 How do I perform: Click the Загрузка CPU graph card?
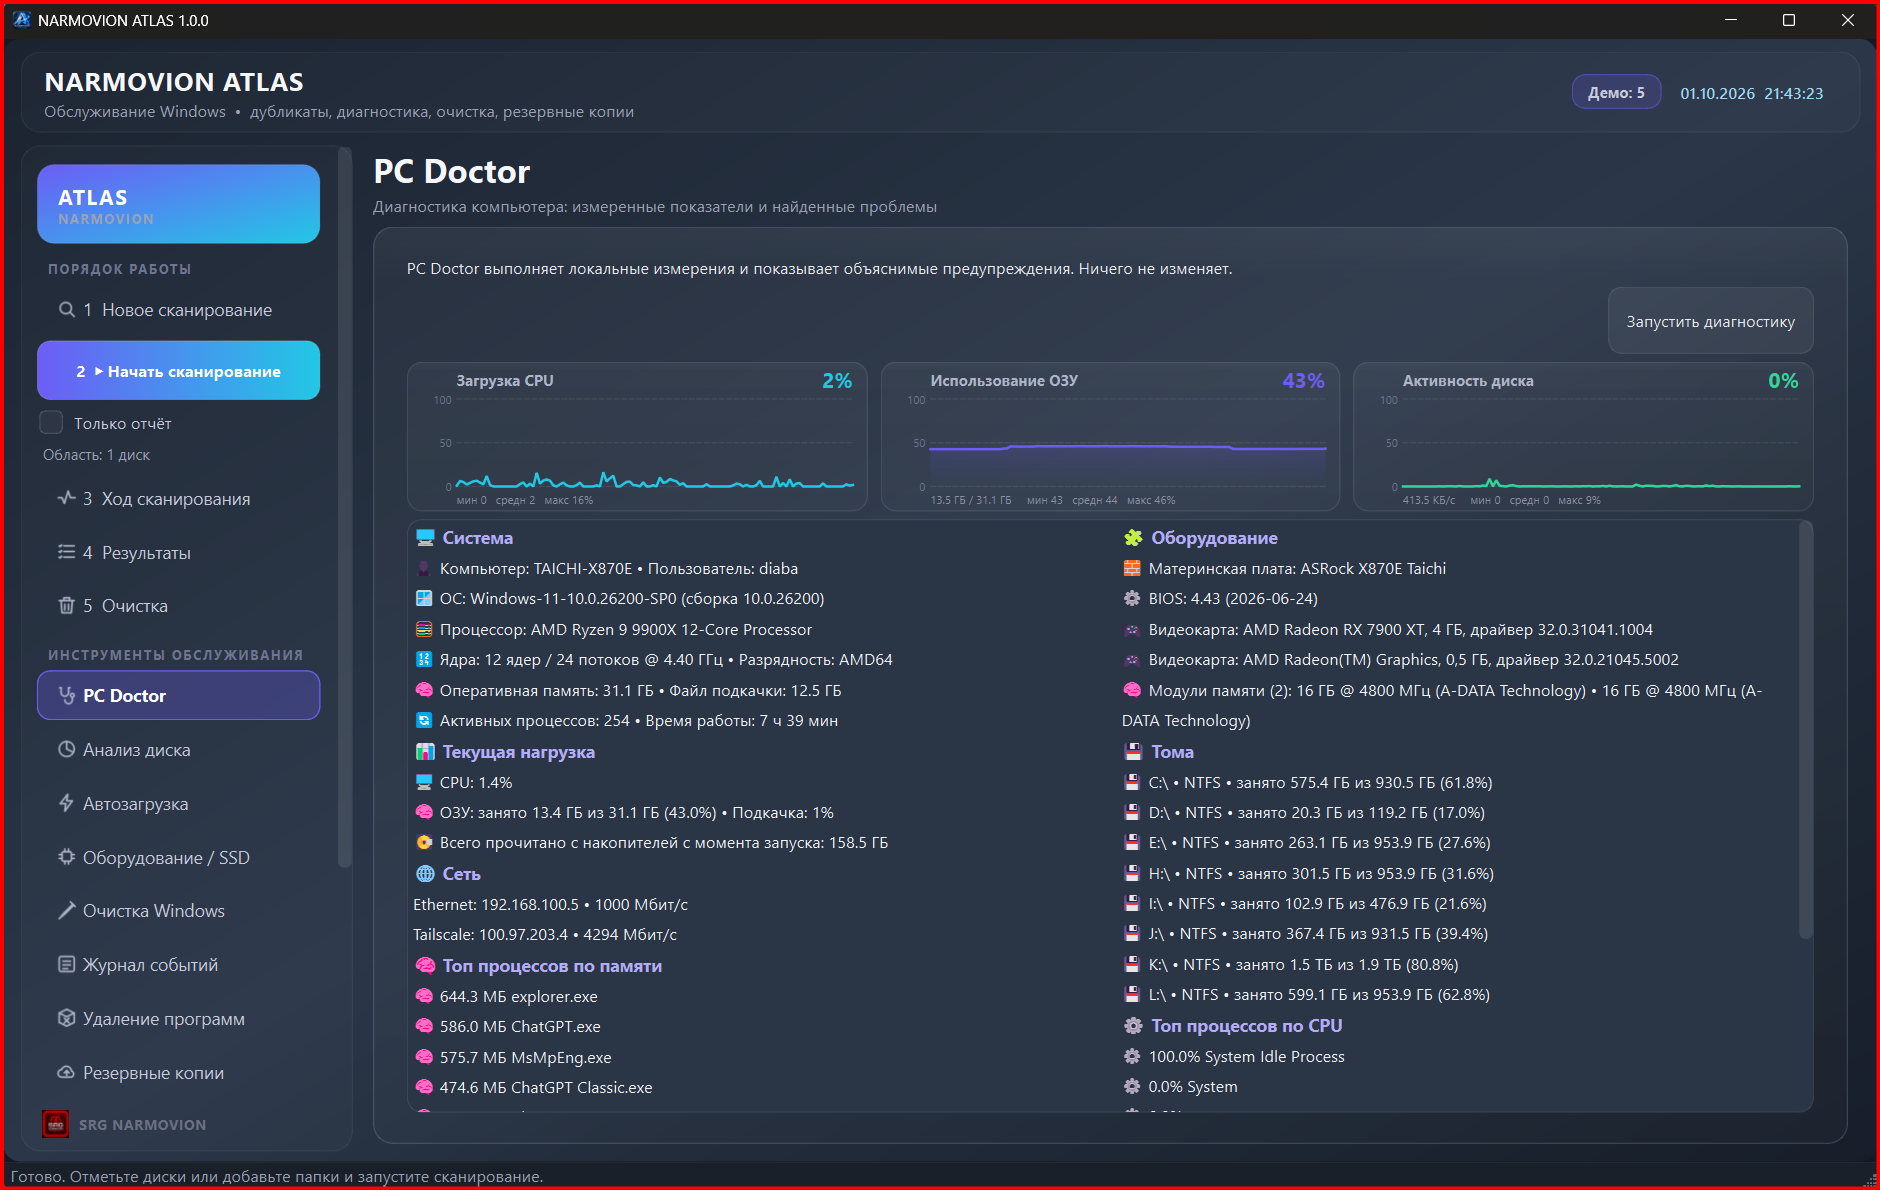[637, 437]
